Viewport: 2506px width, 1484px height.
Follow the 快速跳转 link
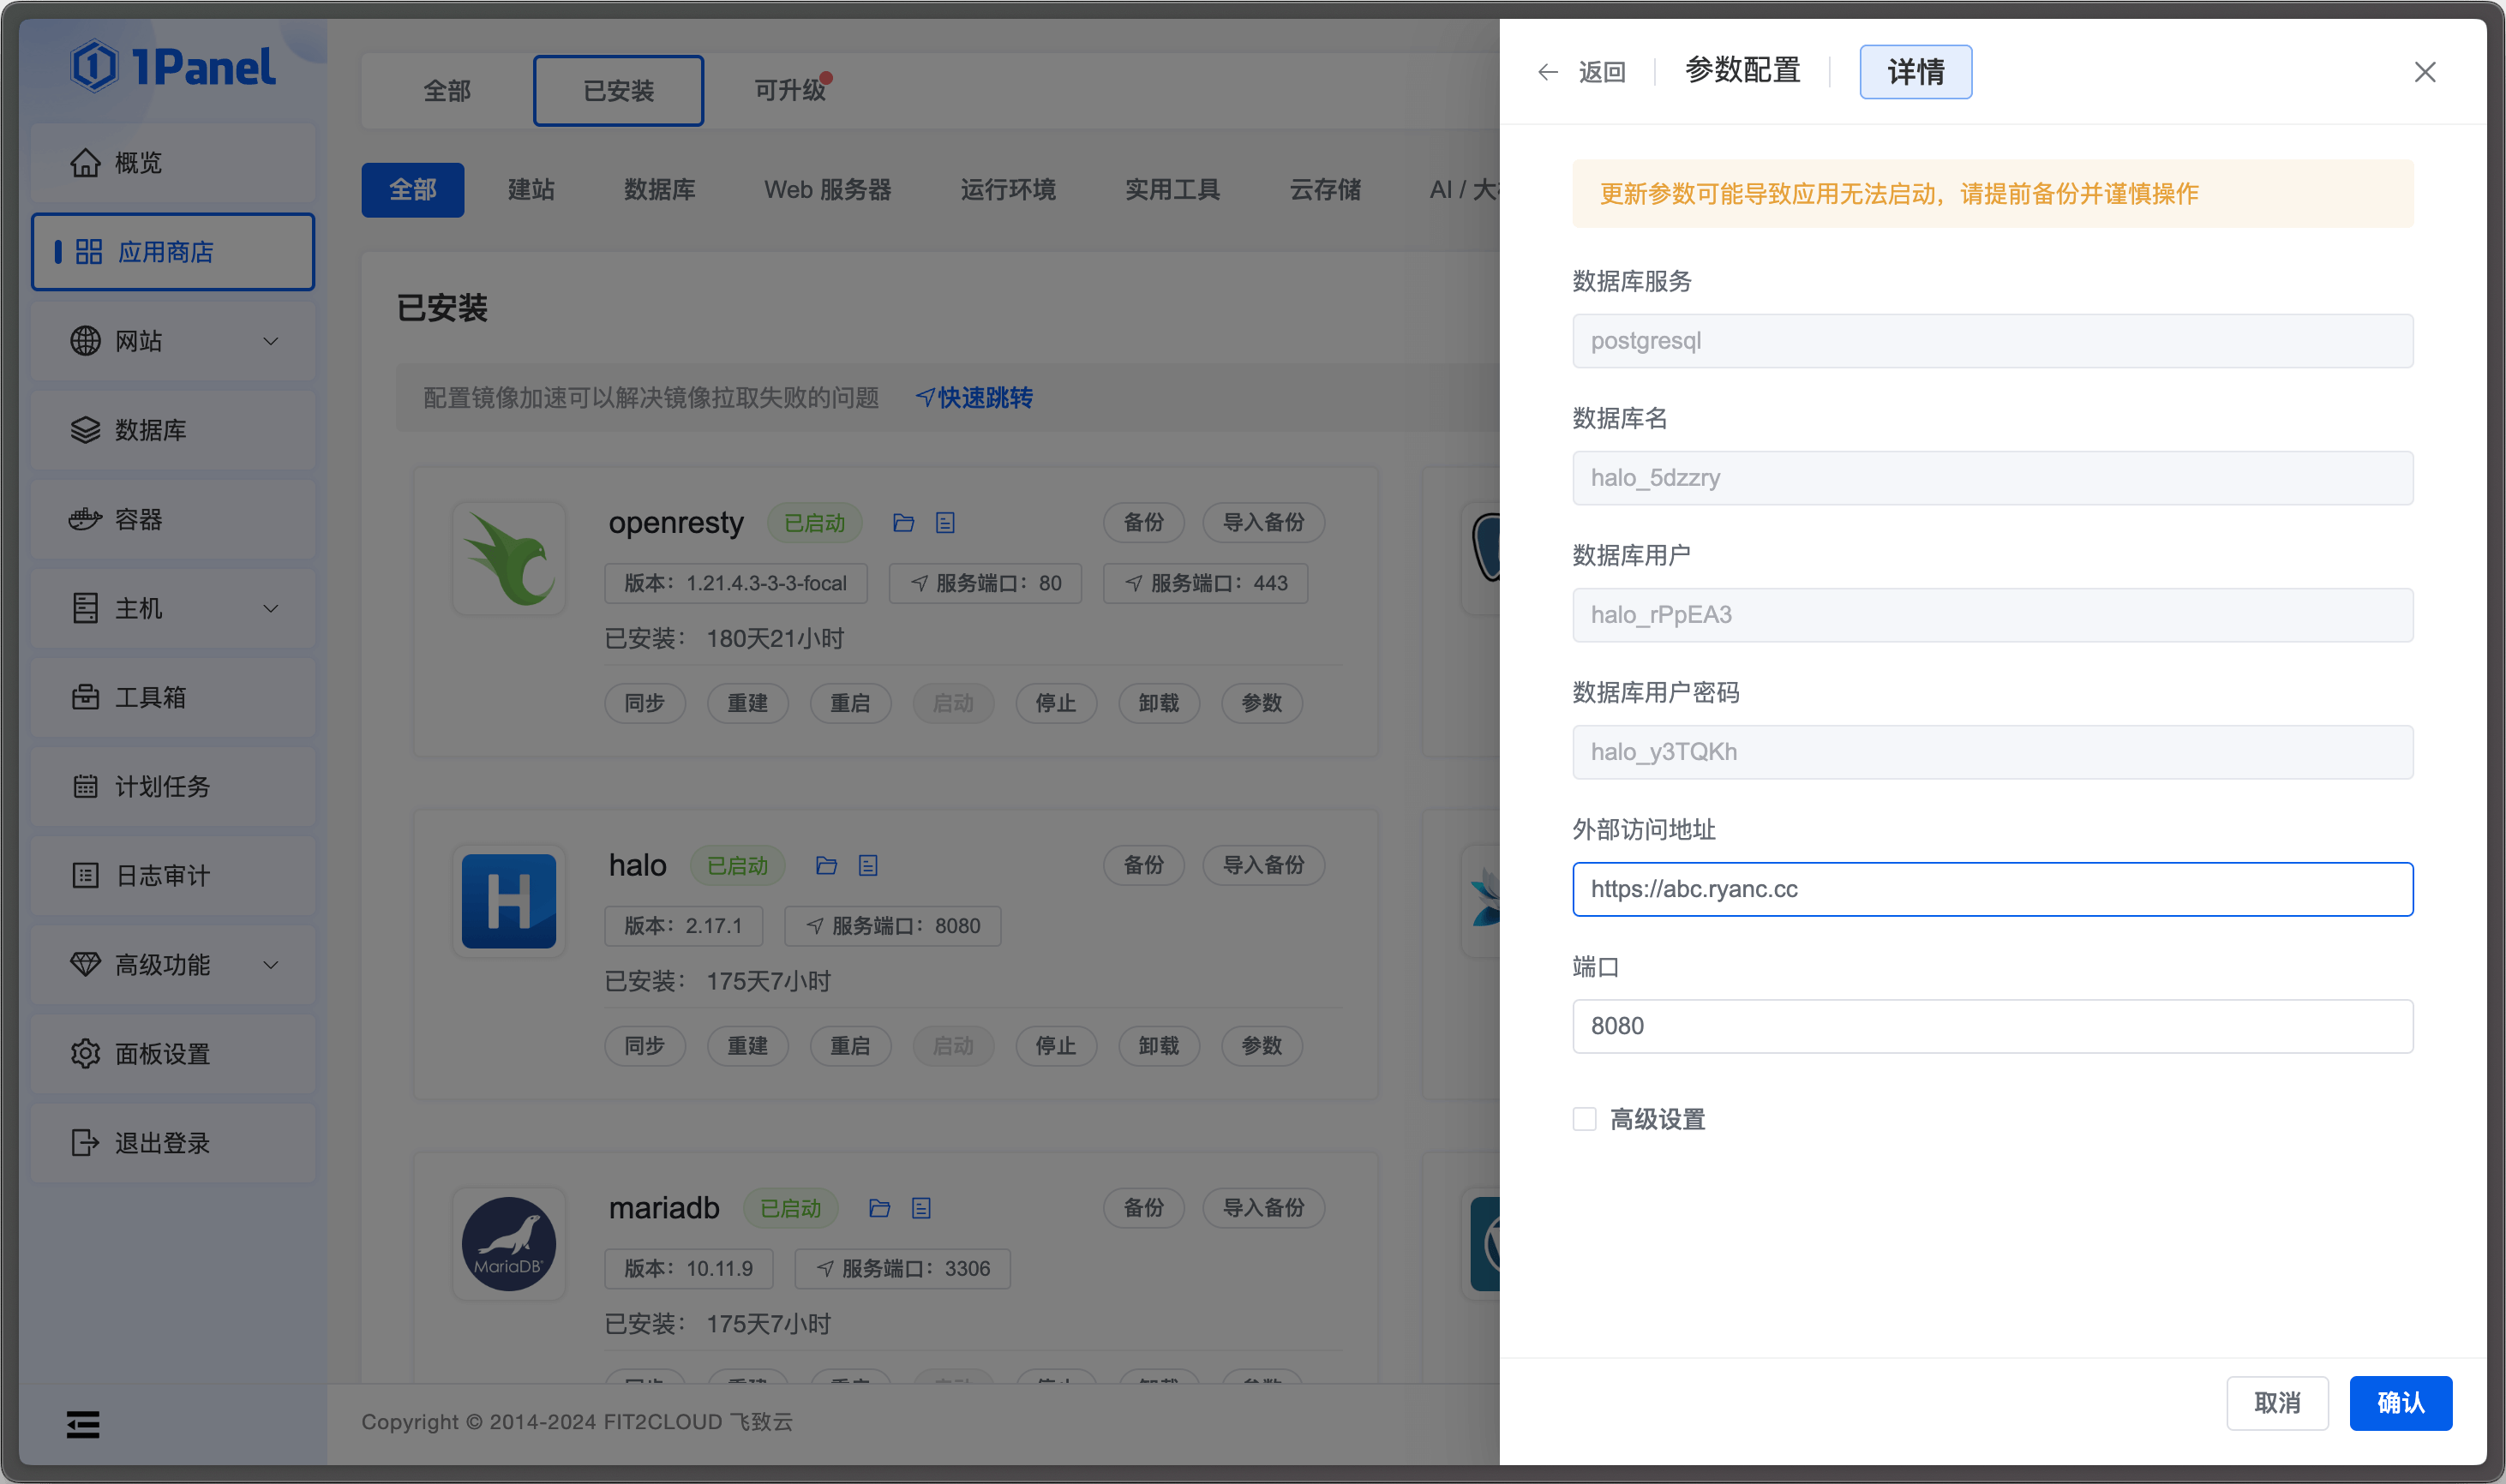975,398
